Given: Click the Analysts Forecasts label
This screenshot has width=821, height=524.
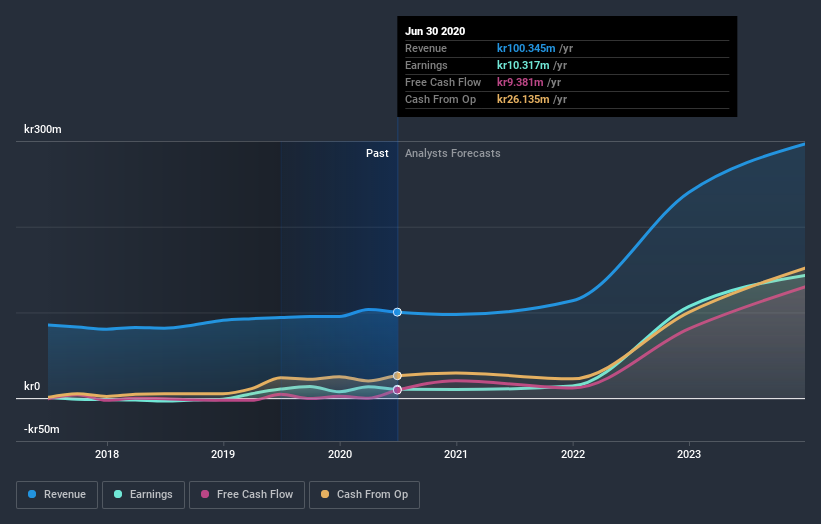Looking at the screenshot, I should pos(452,153).
